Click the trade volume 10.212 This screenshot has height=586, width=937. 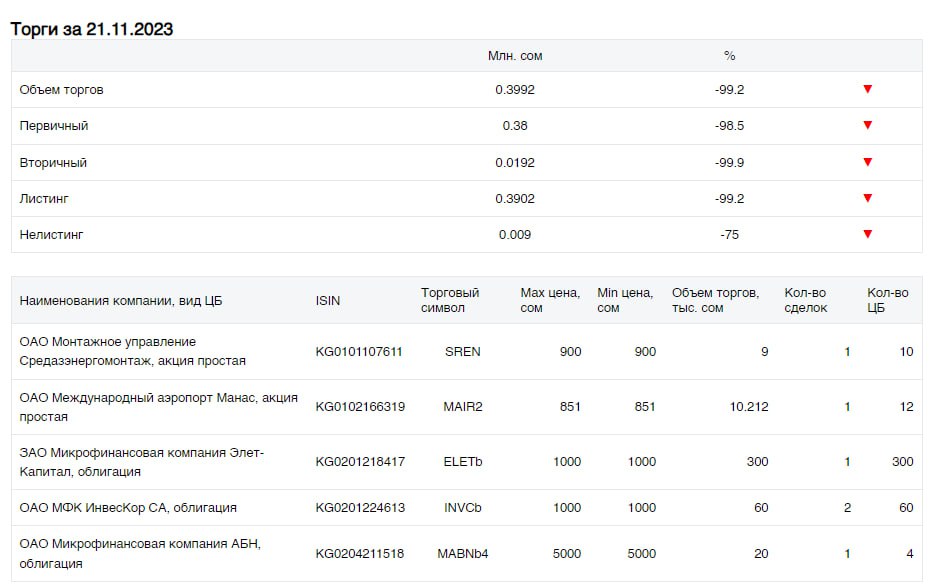[x=749, y=407]
